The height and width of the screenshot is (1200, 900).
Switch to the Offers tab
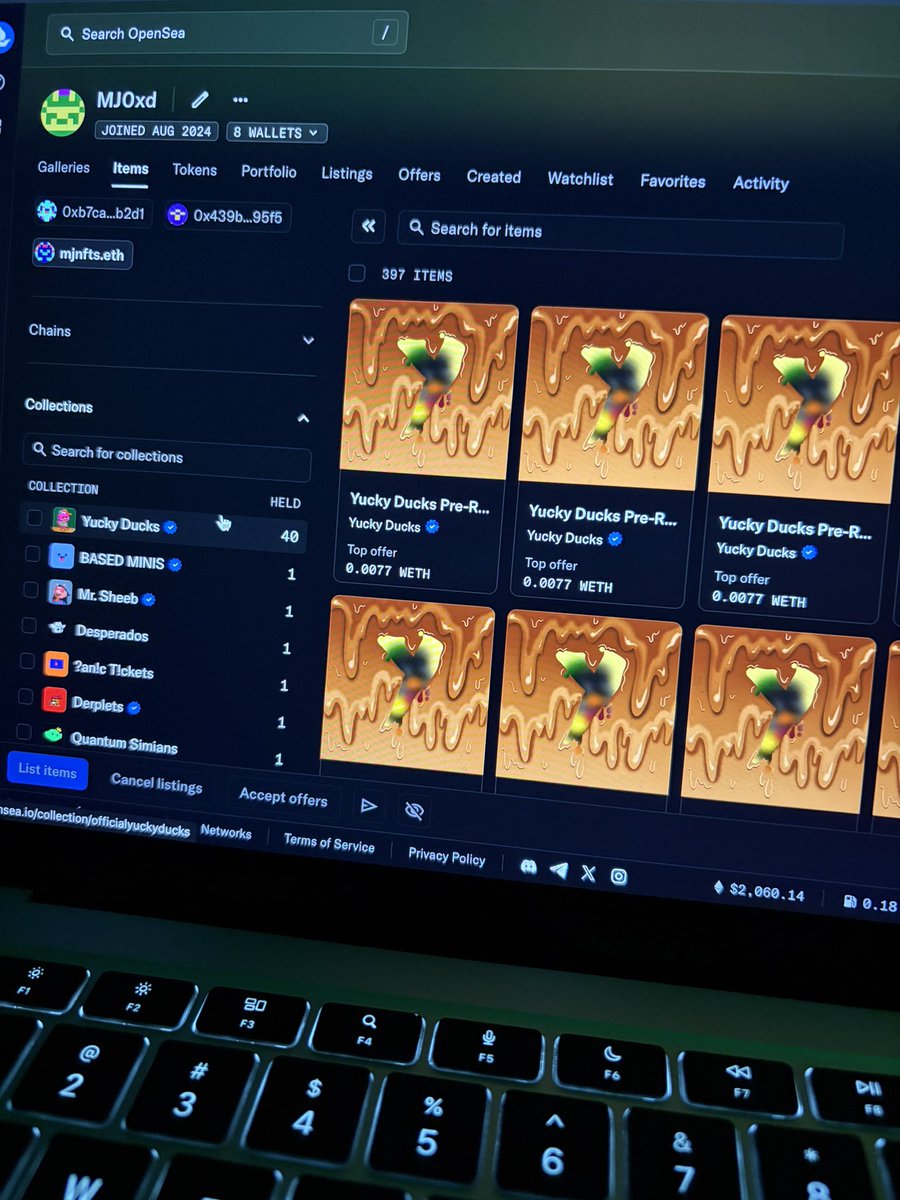click(x=419, y=175)
